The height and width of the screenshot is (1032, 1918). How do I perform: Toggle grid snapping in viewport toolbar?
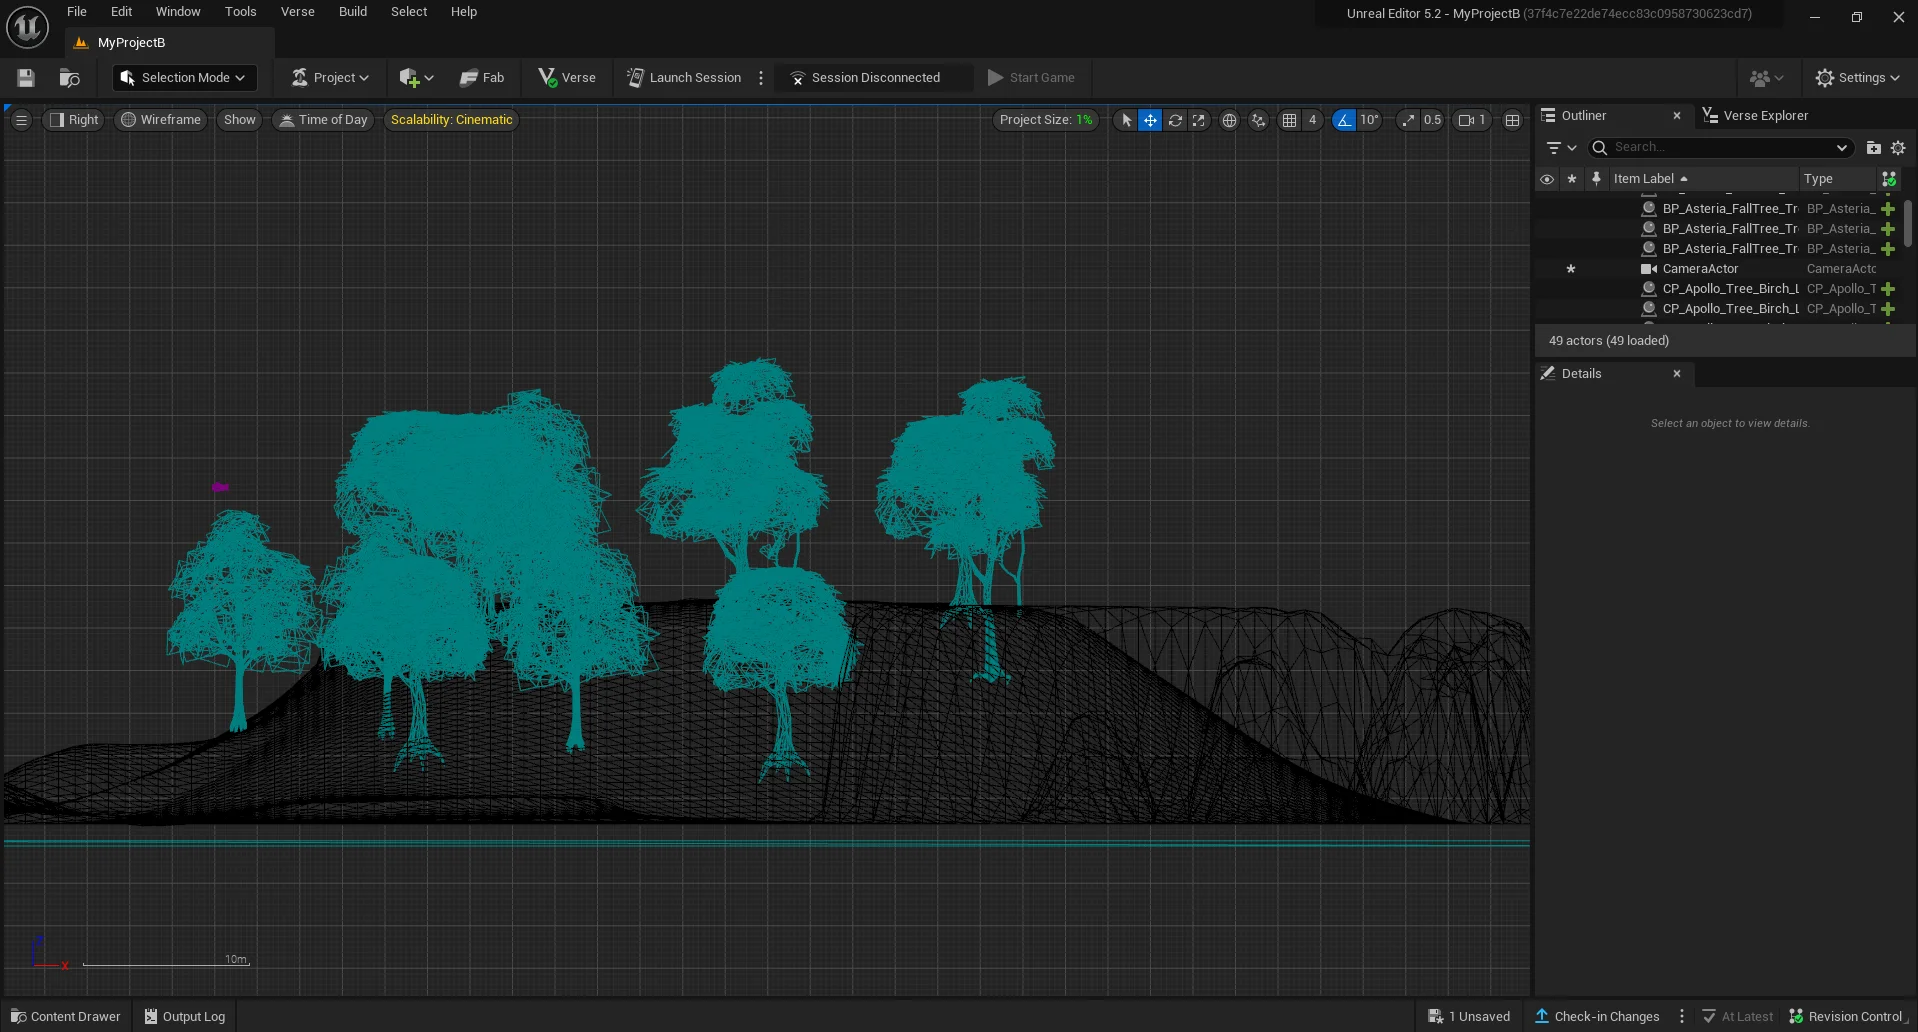pos(1290,120)
